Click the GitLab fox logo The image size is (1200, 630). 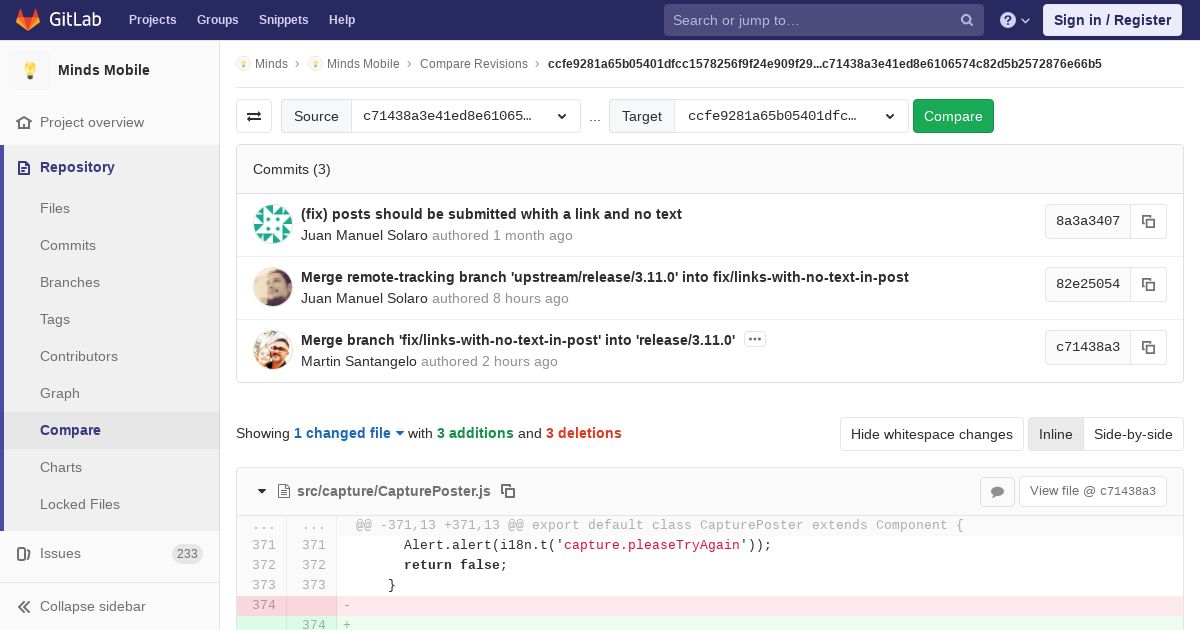(28, 19)
